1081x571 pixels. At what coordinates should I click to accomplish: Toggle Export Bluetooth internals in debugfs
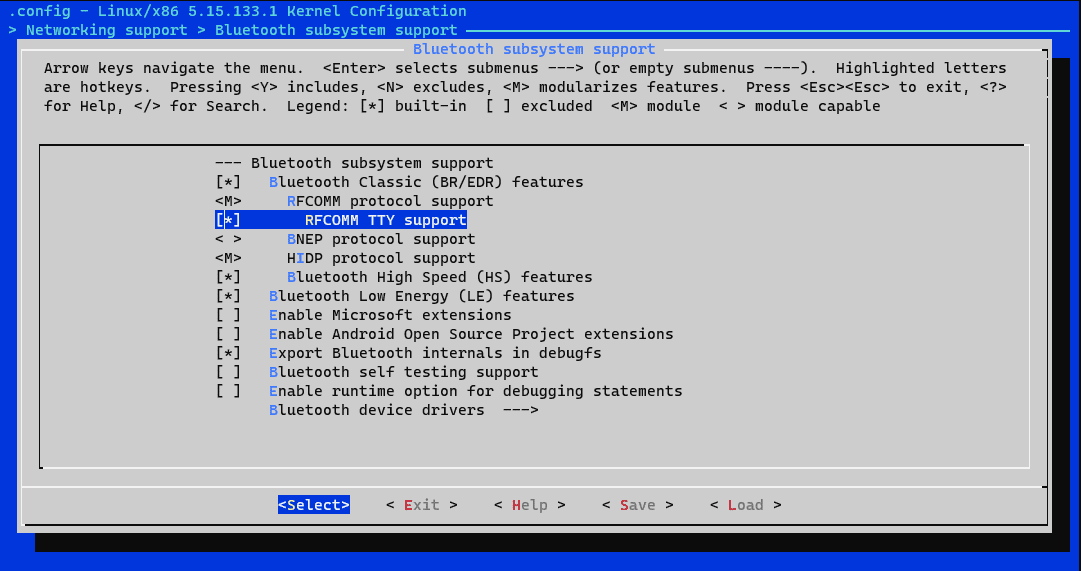tap(228, 353)
